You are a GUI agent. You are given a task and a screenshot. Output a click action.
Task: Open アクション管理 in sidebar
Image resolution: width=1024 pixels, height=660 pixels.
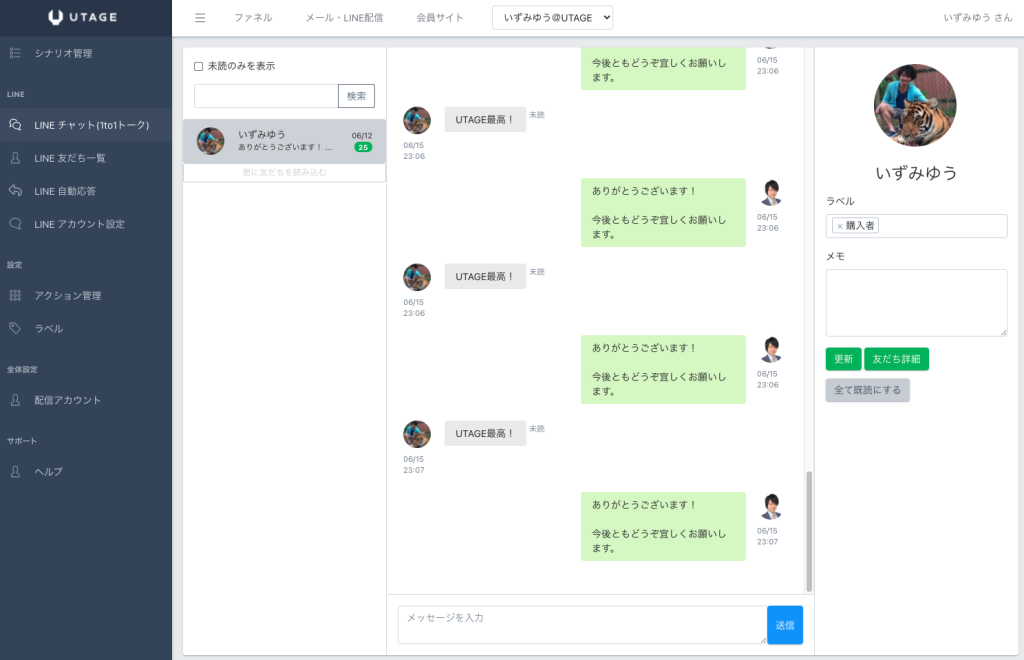point(67,295)
